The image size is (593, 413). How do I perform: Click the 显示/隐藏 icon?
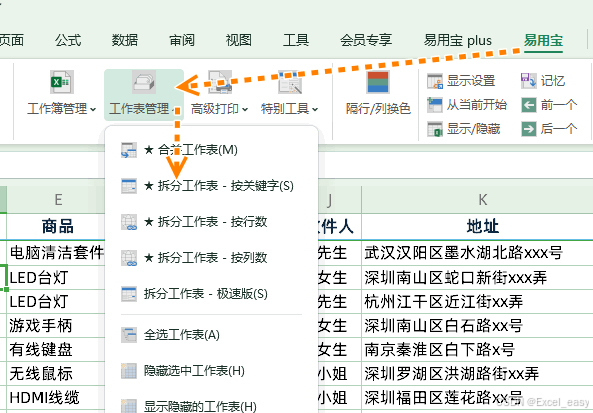435,129
